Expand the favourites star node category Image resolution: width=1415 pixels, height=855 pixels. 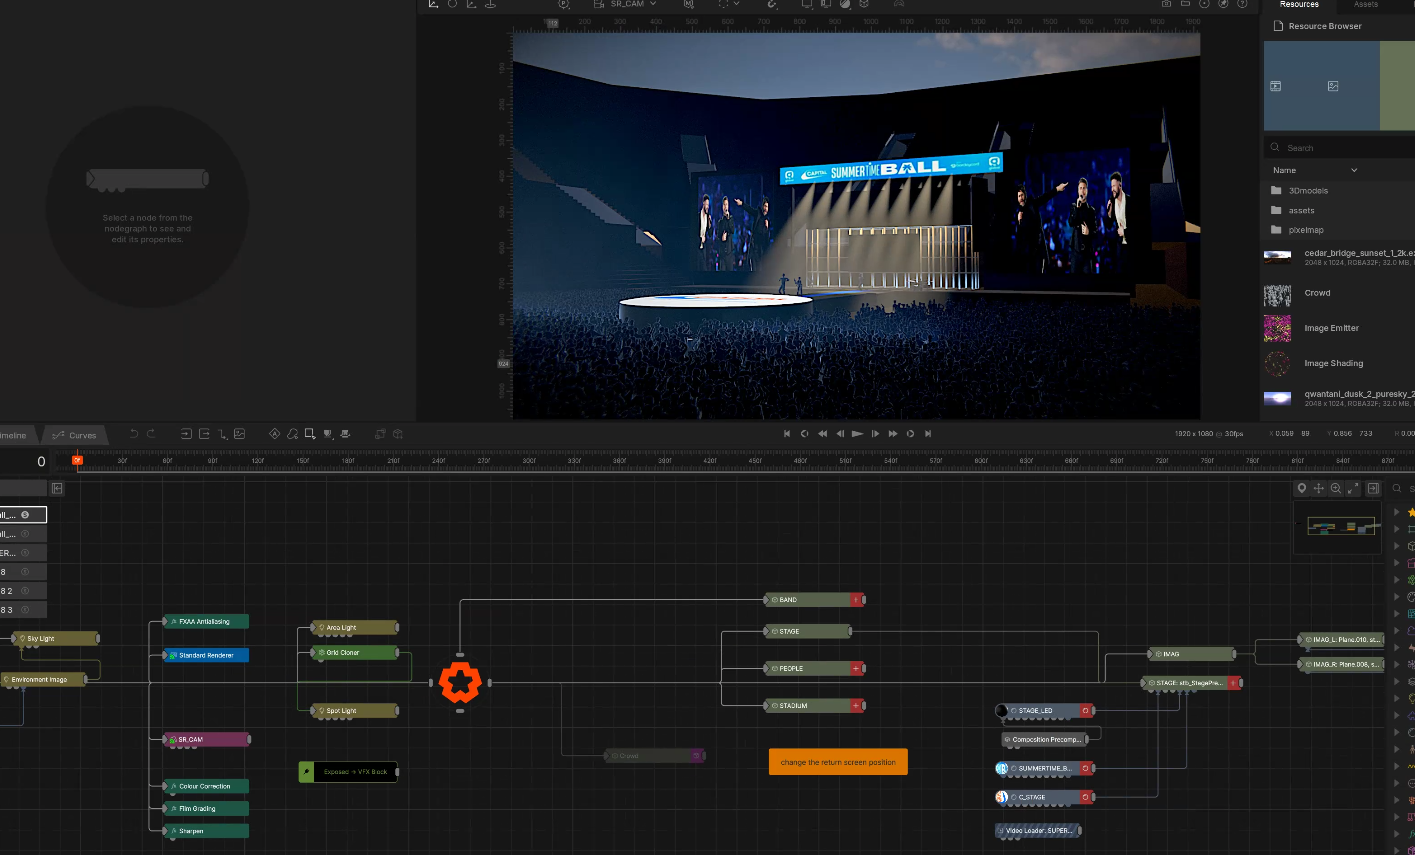(1397, 512)
